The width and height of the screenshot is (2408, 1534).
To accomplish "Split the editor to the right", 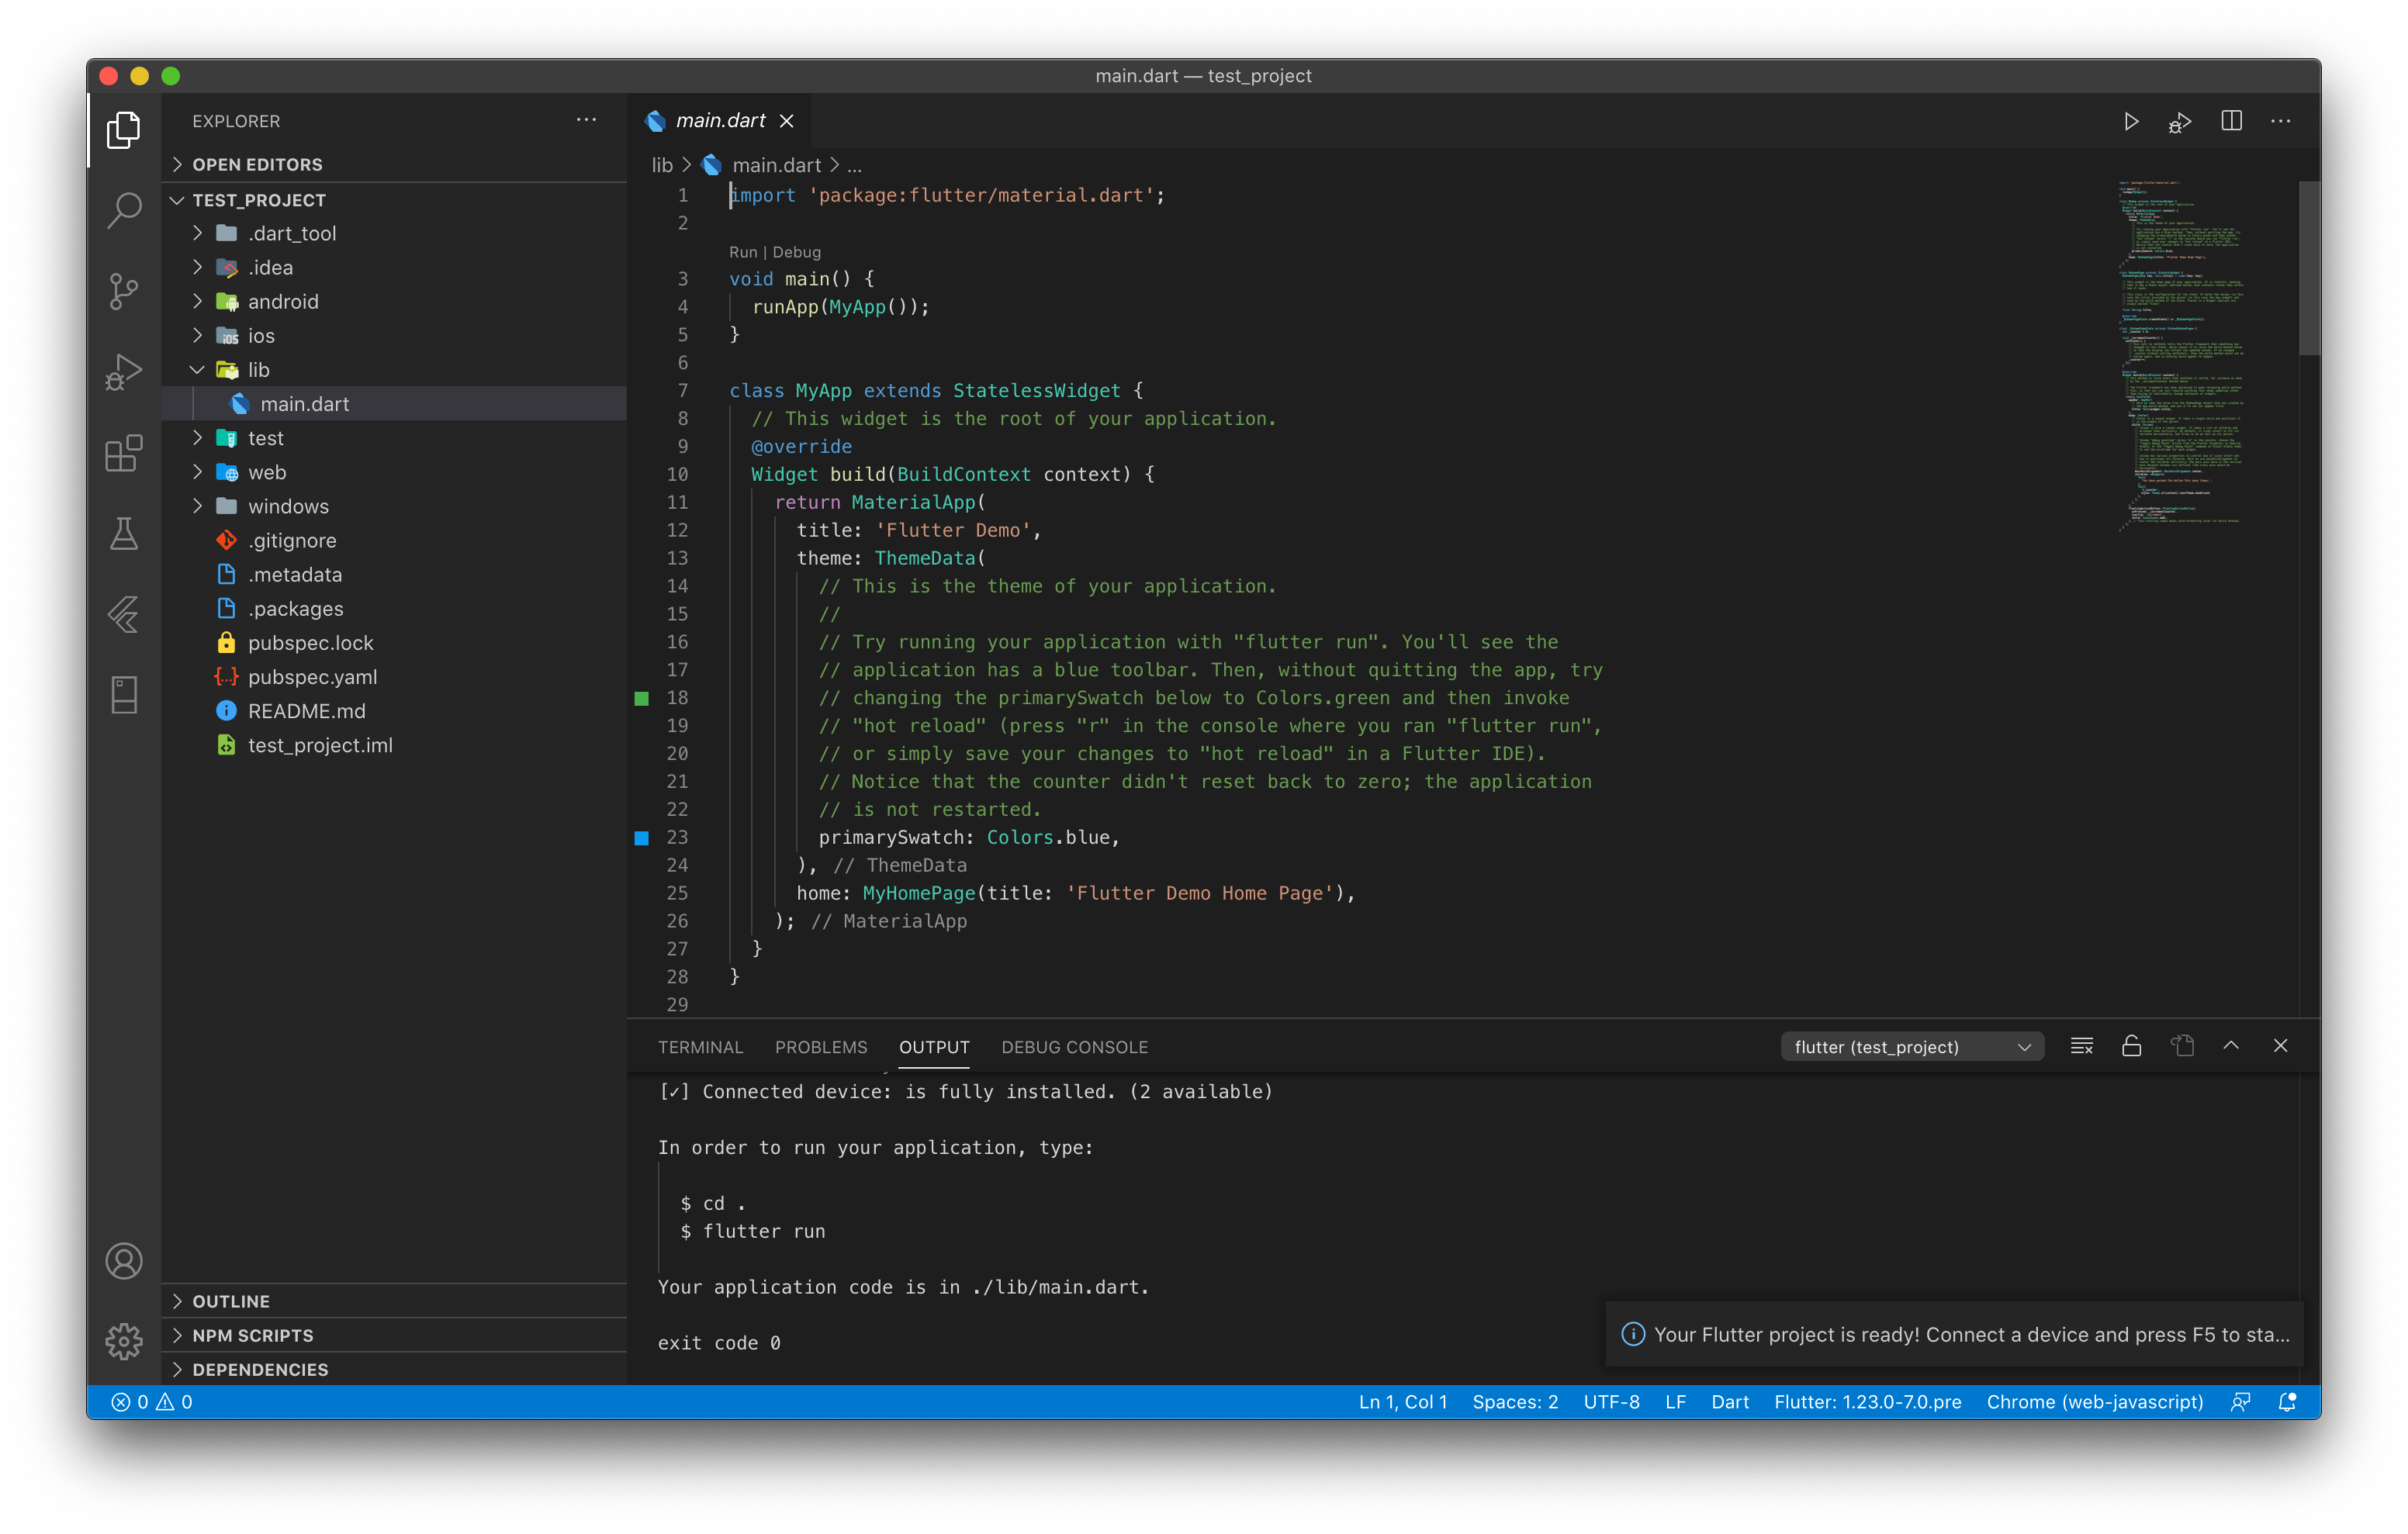I will (2231, 121).
